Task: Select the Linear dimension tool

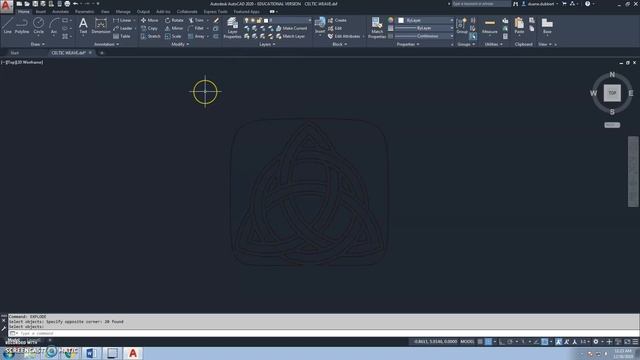Action: coord(122,20)
